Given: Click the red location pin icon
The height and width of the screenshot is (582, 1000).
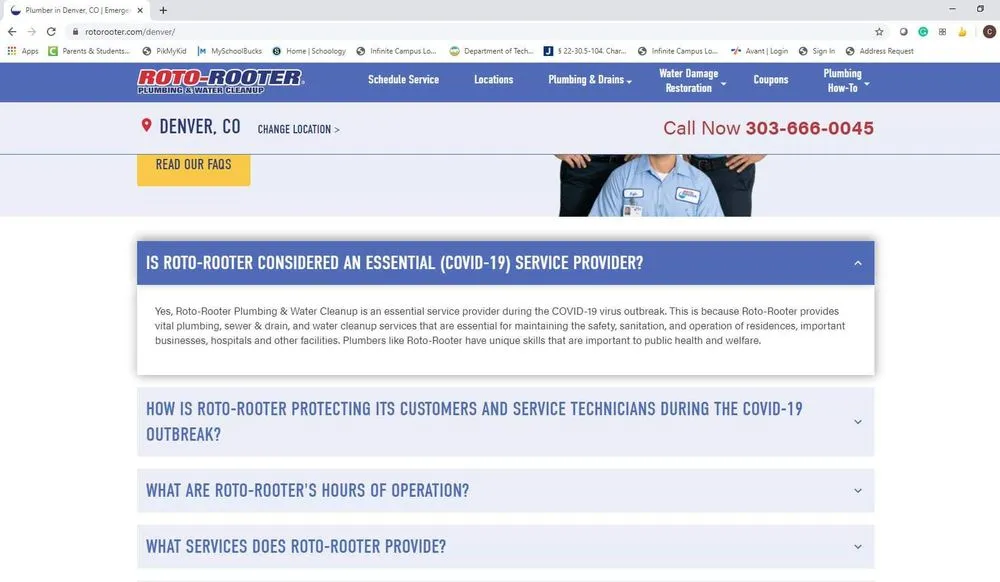Looking at the screenshot, I should coord(146,126).
